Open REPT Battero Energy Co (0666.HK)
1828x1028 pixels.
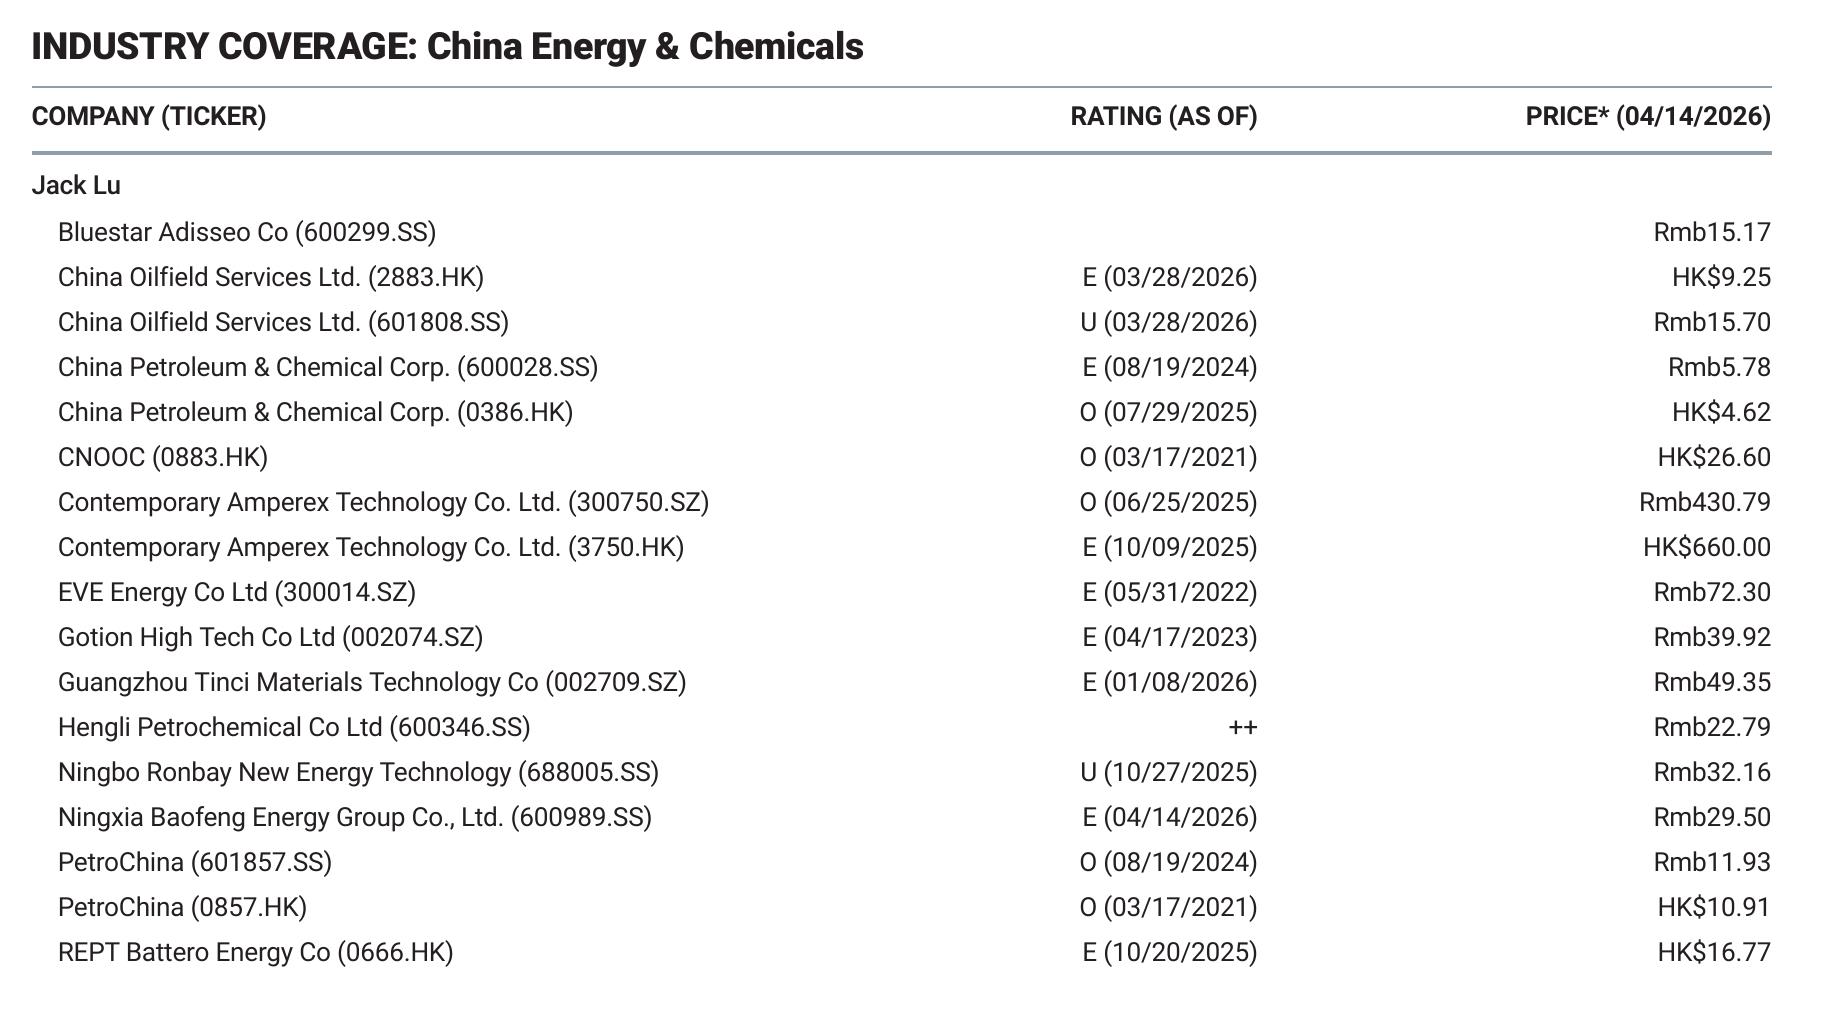pyautogui.click(x=255, y=952)
